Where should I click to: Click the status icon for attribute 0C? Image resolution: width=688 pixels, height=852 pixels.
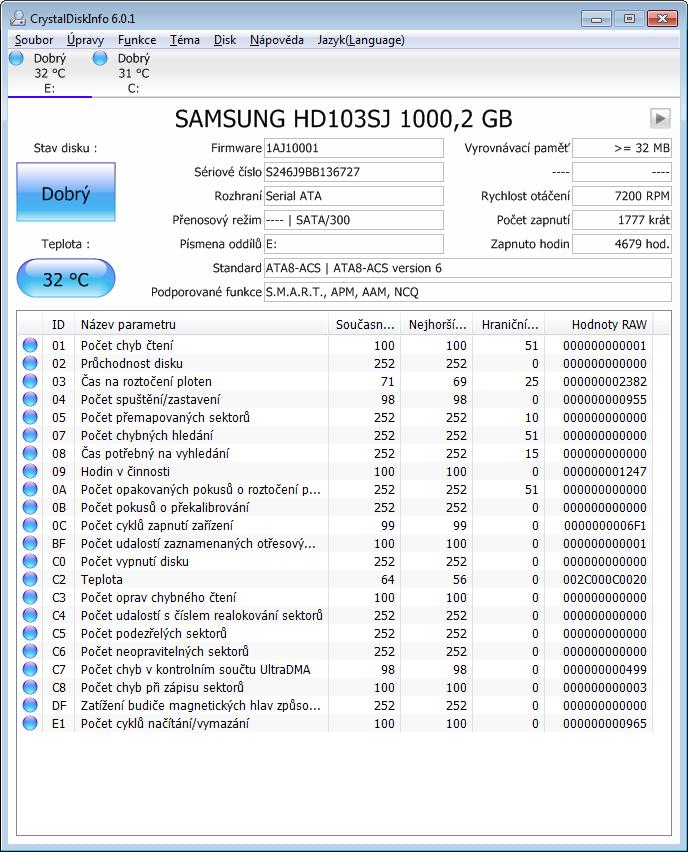[x=30, y=525]
